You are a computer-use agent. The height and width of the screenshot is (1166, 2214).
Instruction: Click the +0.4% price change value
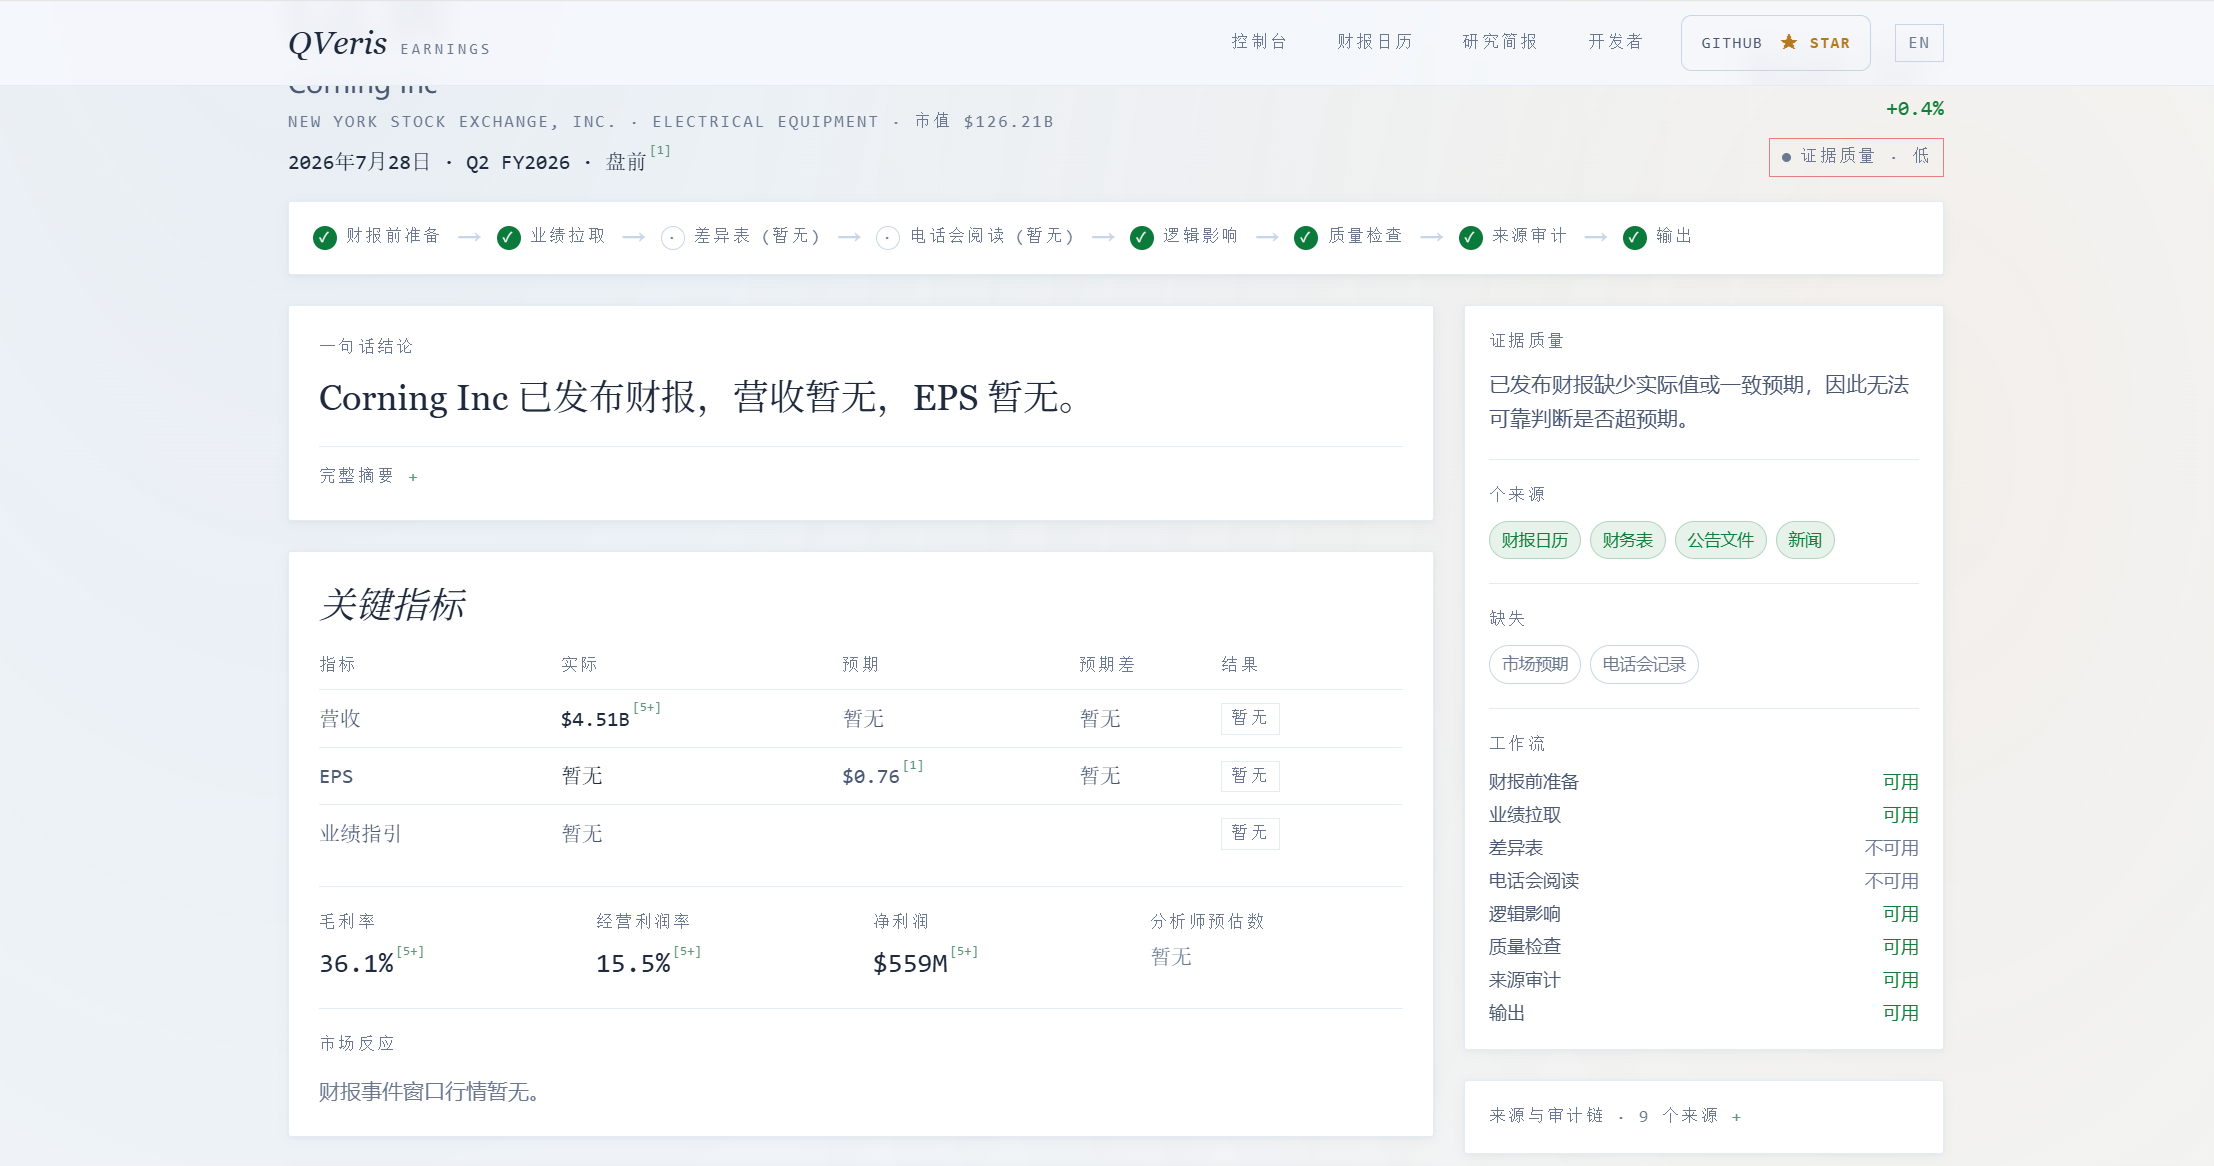point(1915,109)
